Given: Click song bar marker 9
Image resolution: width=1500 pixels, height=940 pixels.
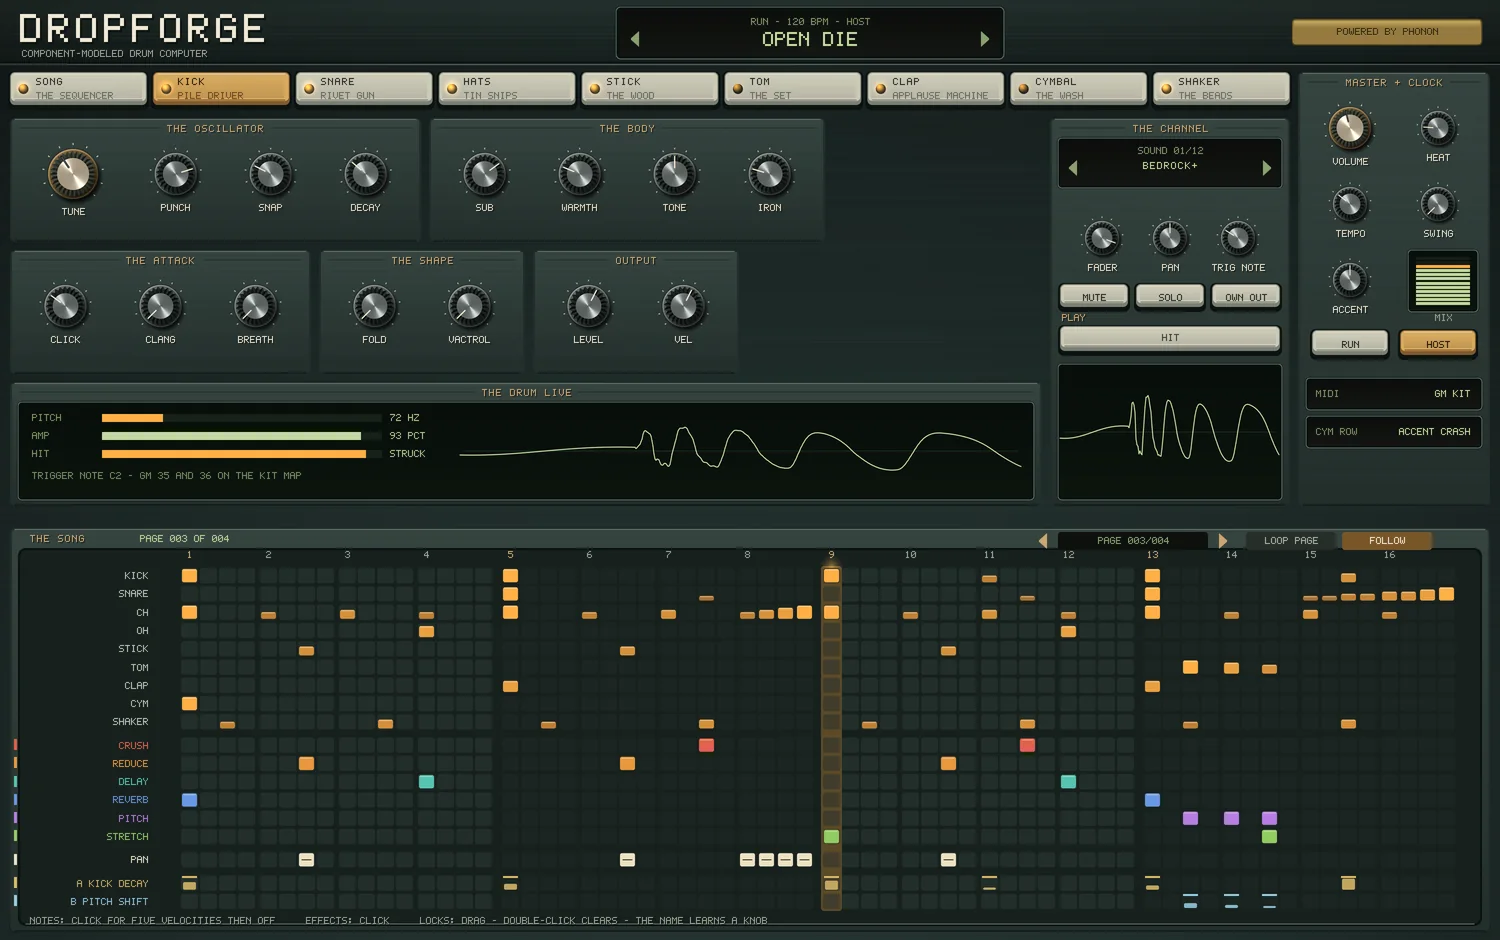Looking at the screenshot, I should (x=831, y=555).
